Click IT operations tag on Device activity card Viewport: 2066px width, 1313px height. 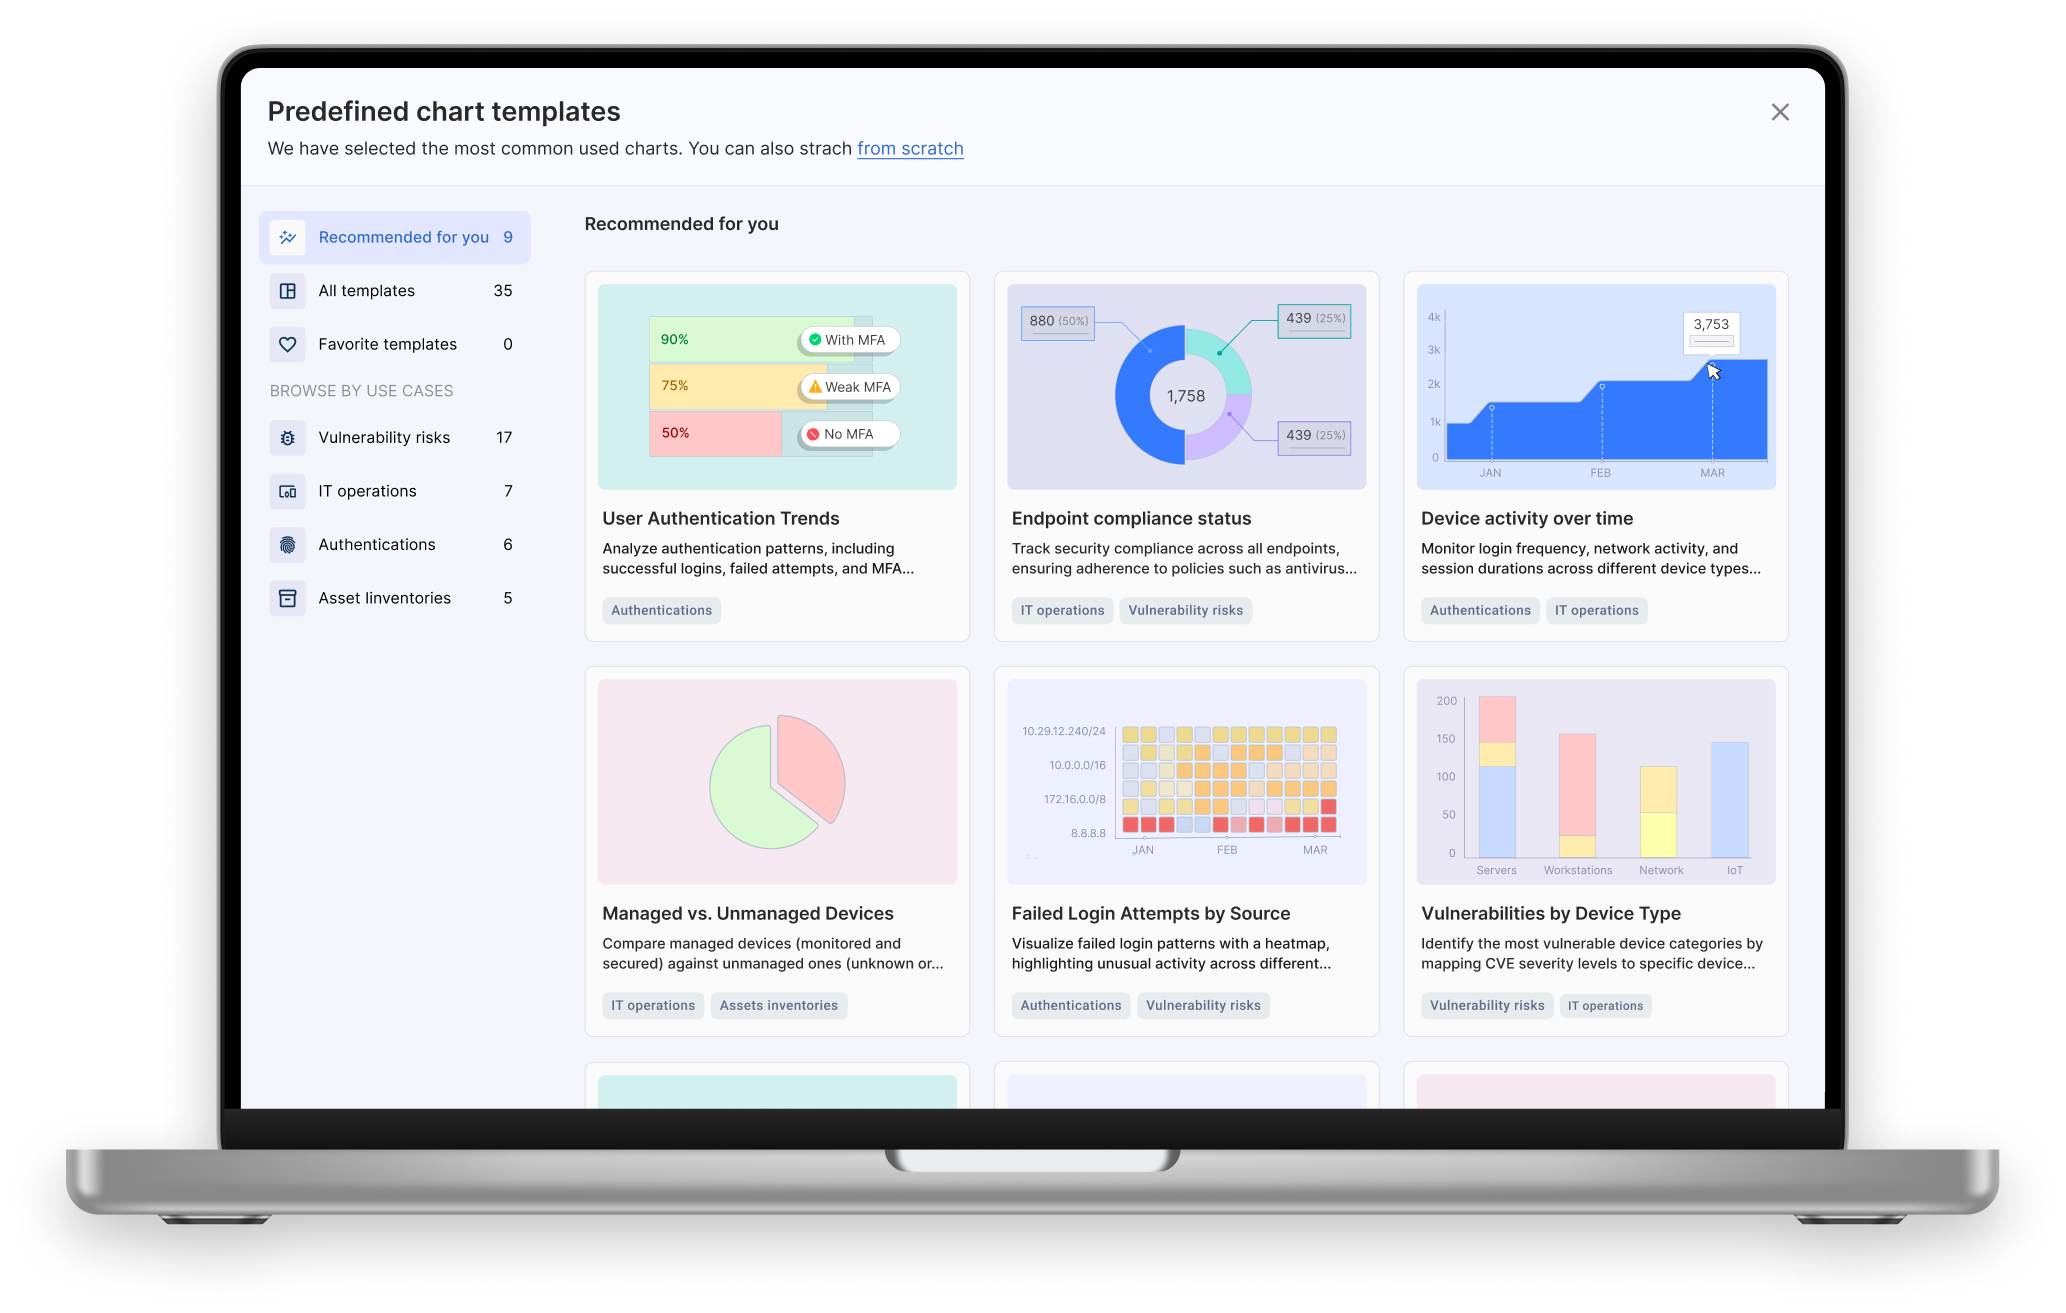[1596, 610]
